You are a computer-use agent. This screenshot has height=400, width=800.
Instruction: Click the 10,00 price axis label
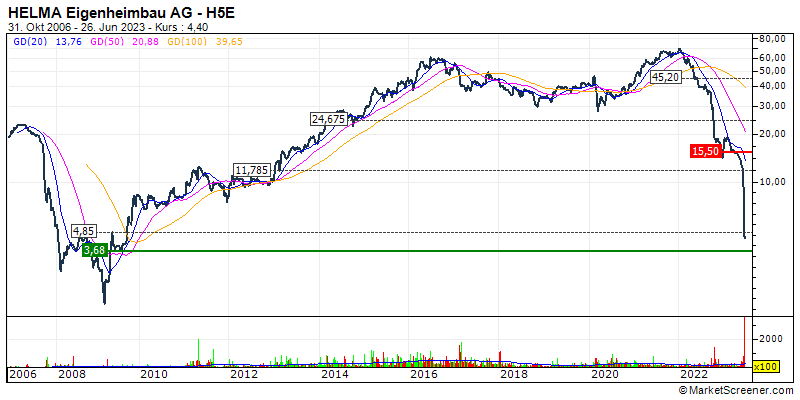[x=771, y=182]
